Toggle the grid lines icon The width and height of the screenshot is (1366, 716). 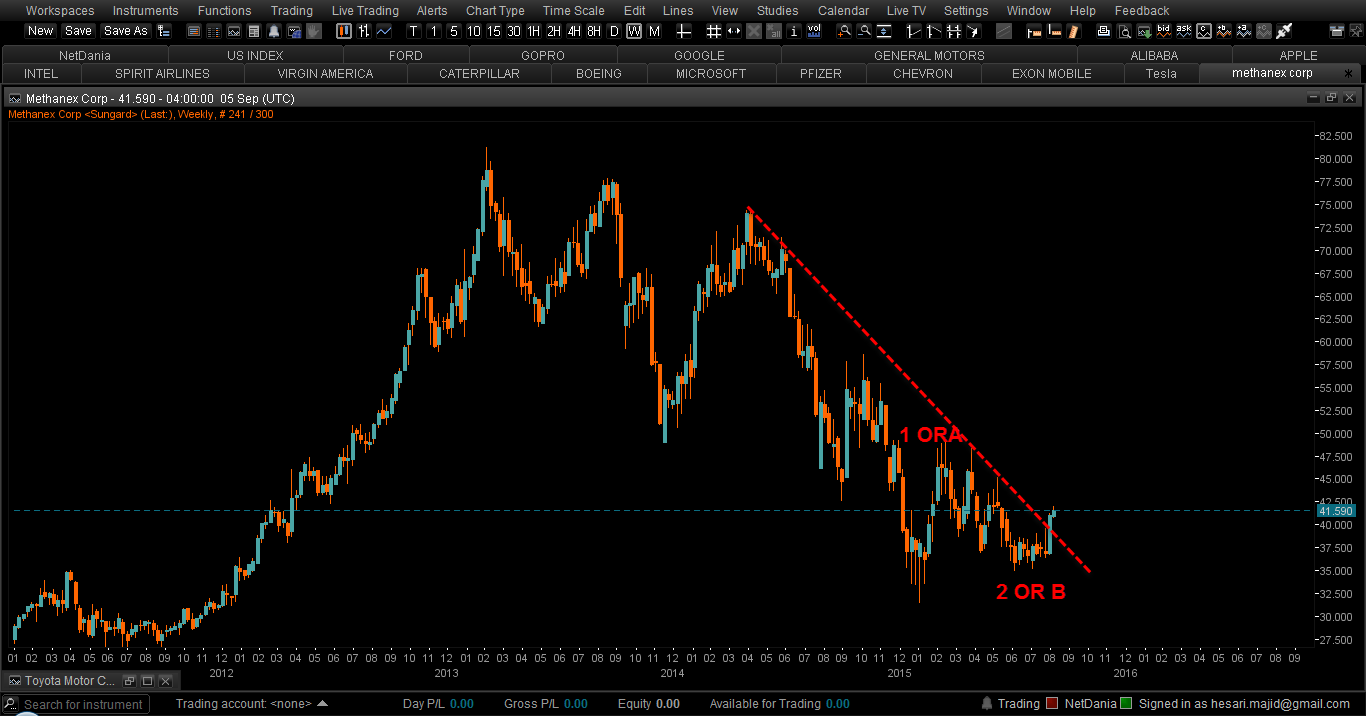714,31
